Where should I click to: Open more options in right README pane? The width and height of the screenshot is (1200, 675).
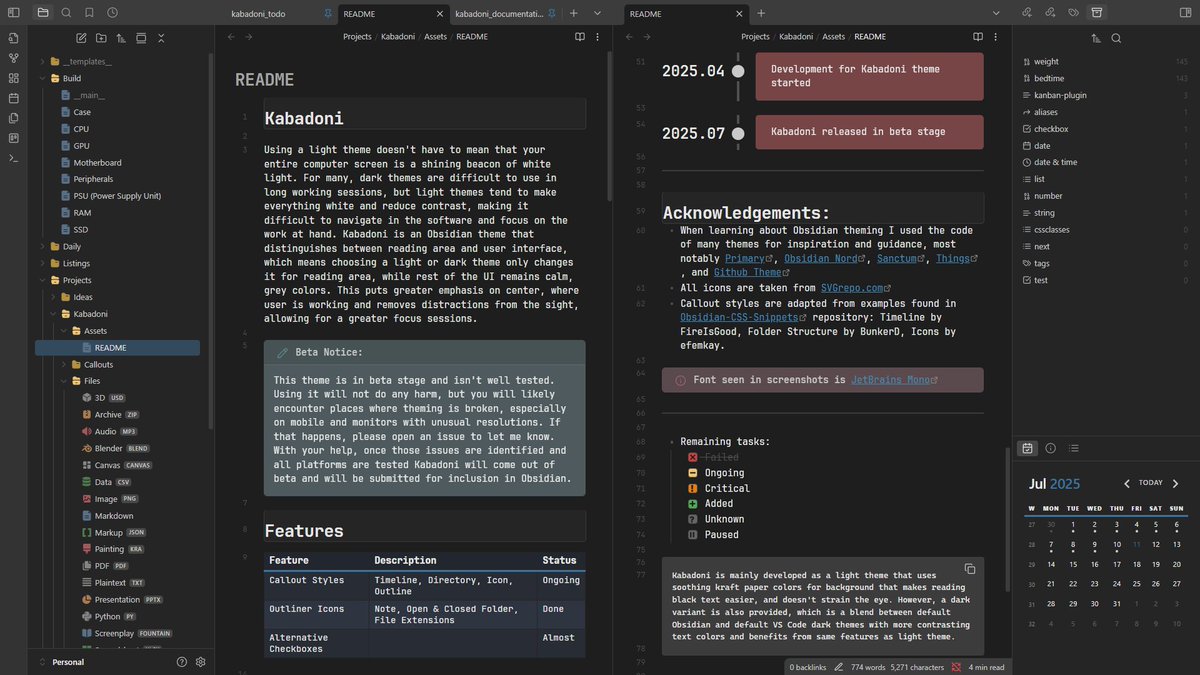click(x=998, y=37)
